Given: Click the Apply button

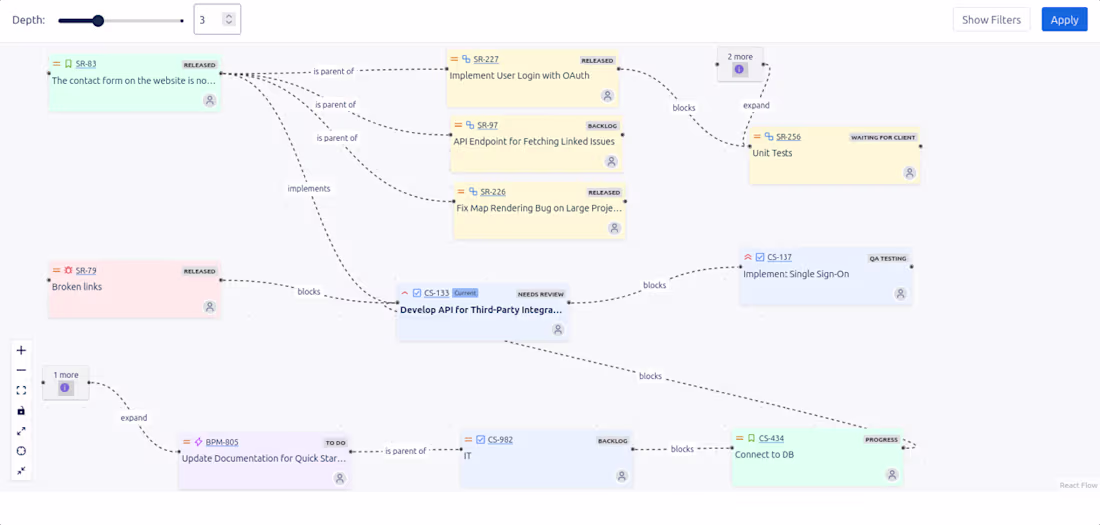Looking at the screenshot, I should coord(1064,20).
